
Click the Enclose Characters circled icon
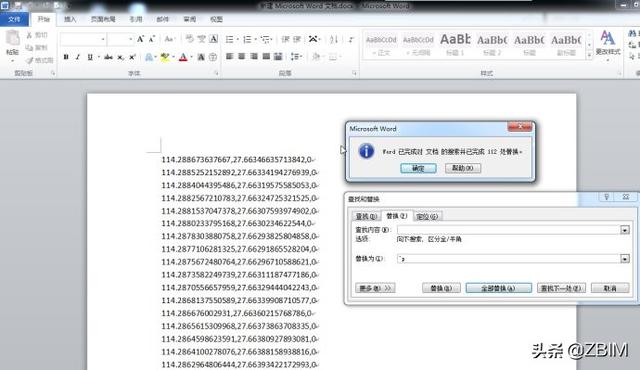(213, 57)
